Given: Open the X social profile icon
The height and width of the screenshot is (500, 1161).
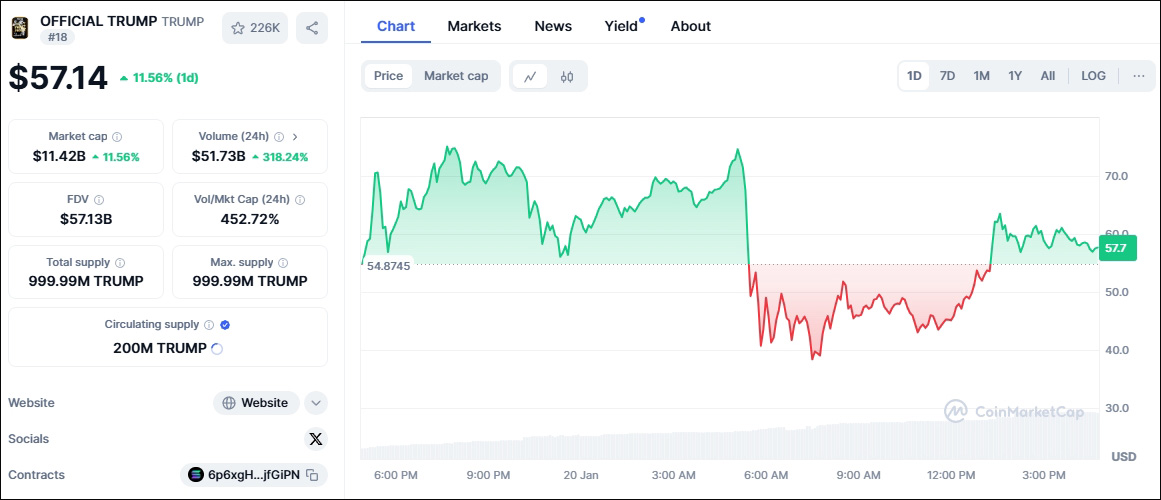Looking at the screenshot, I should tap(316, 439).
